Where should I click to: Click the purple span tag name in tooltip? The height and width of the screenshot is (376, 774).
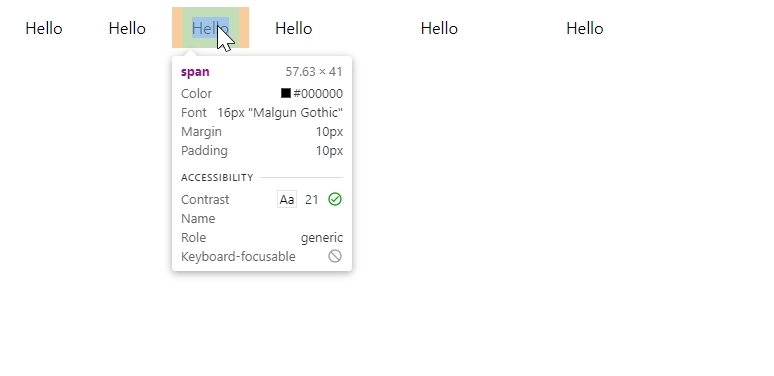click(195, 72)
